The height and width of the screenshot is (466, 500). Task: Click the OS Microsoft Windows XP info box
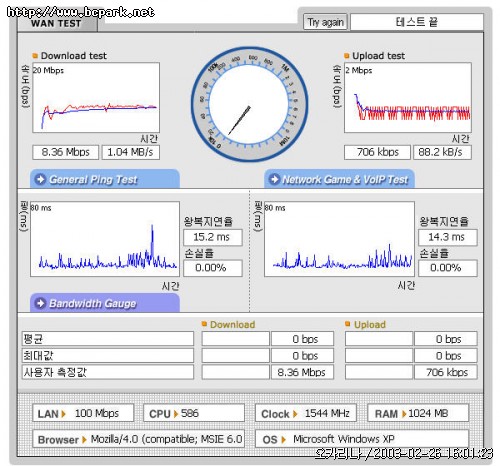click(362, 439)
